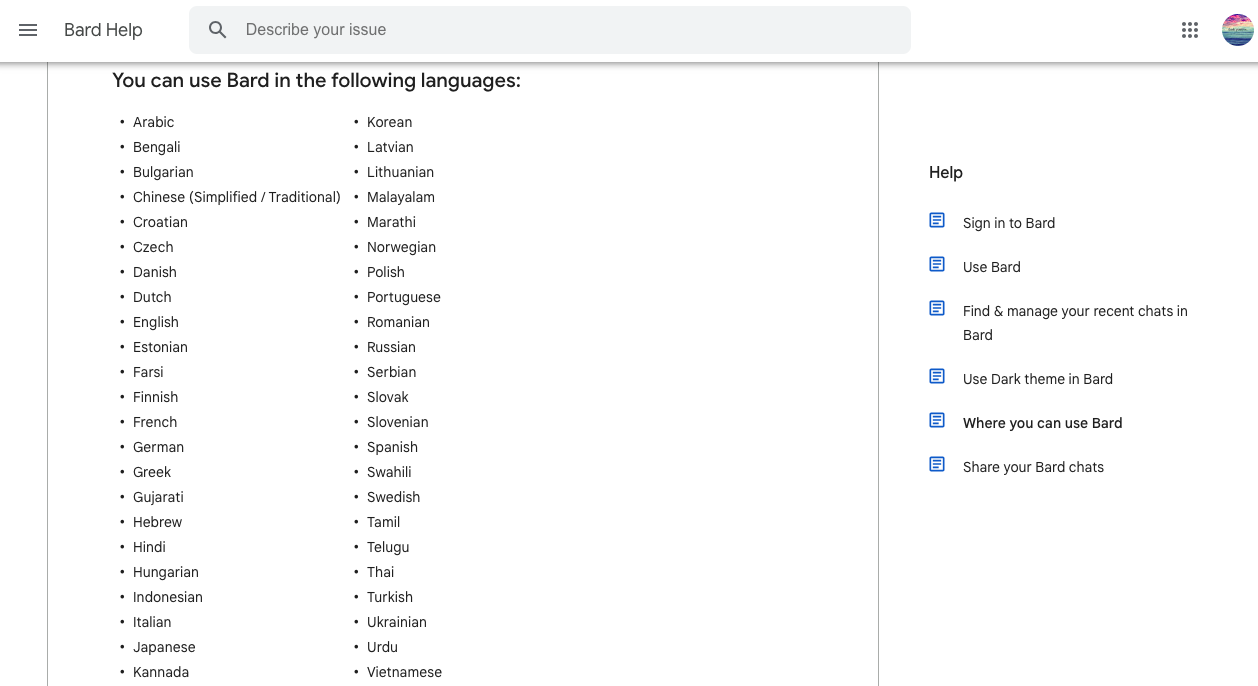Select the Bulgarian list item
Screen dimensions: 1258x686
163,172
